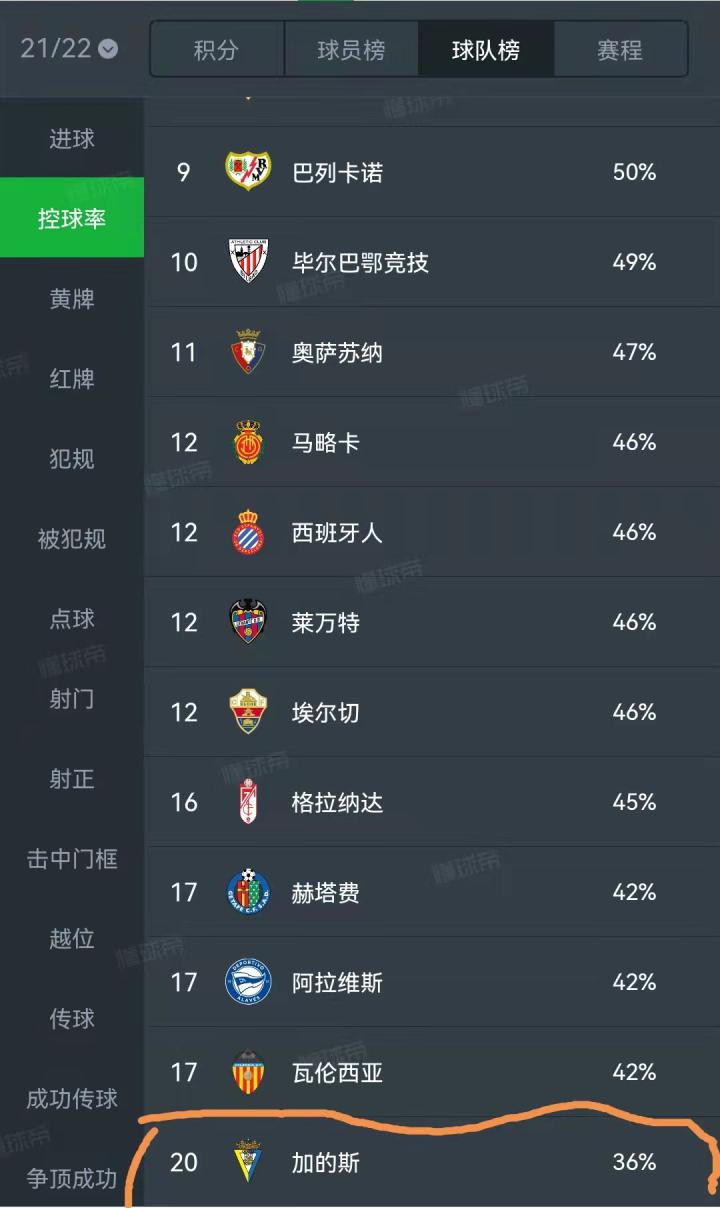Viewport: 720px width, 1208px height.
Task: Select the 成功传球 (successful passes) sidebar stat
Action: pos(72,1099)
